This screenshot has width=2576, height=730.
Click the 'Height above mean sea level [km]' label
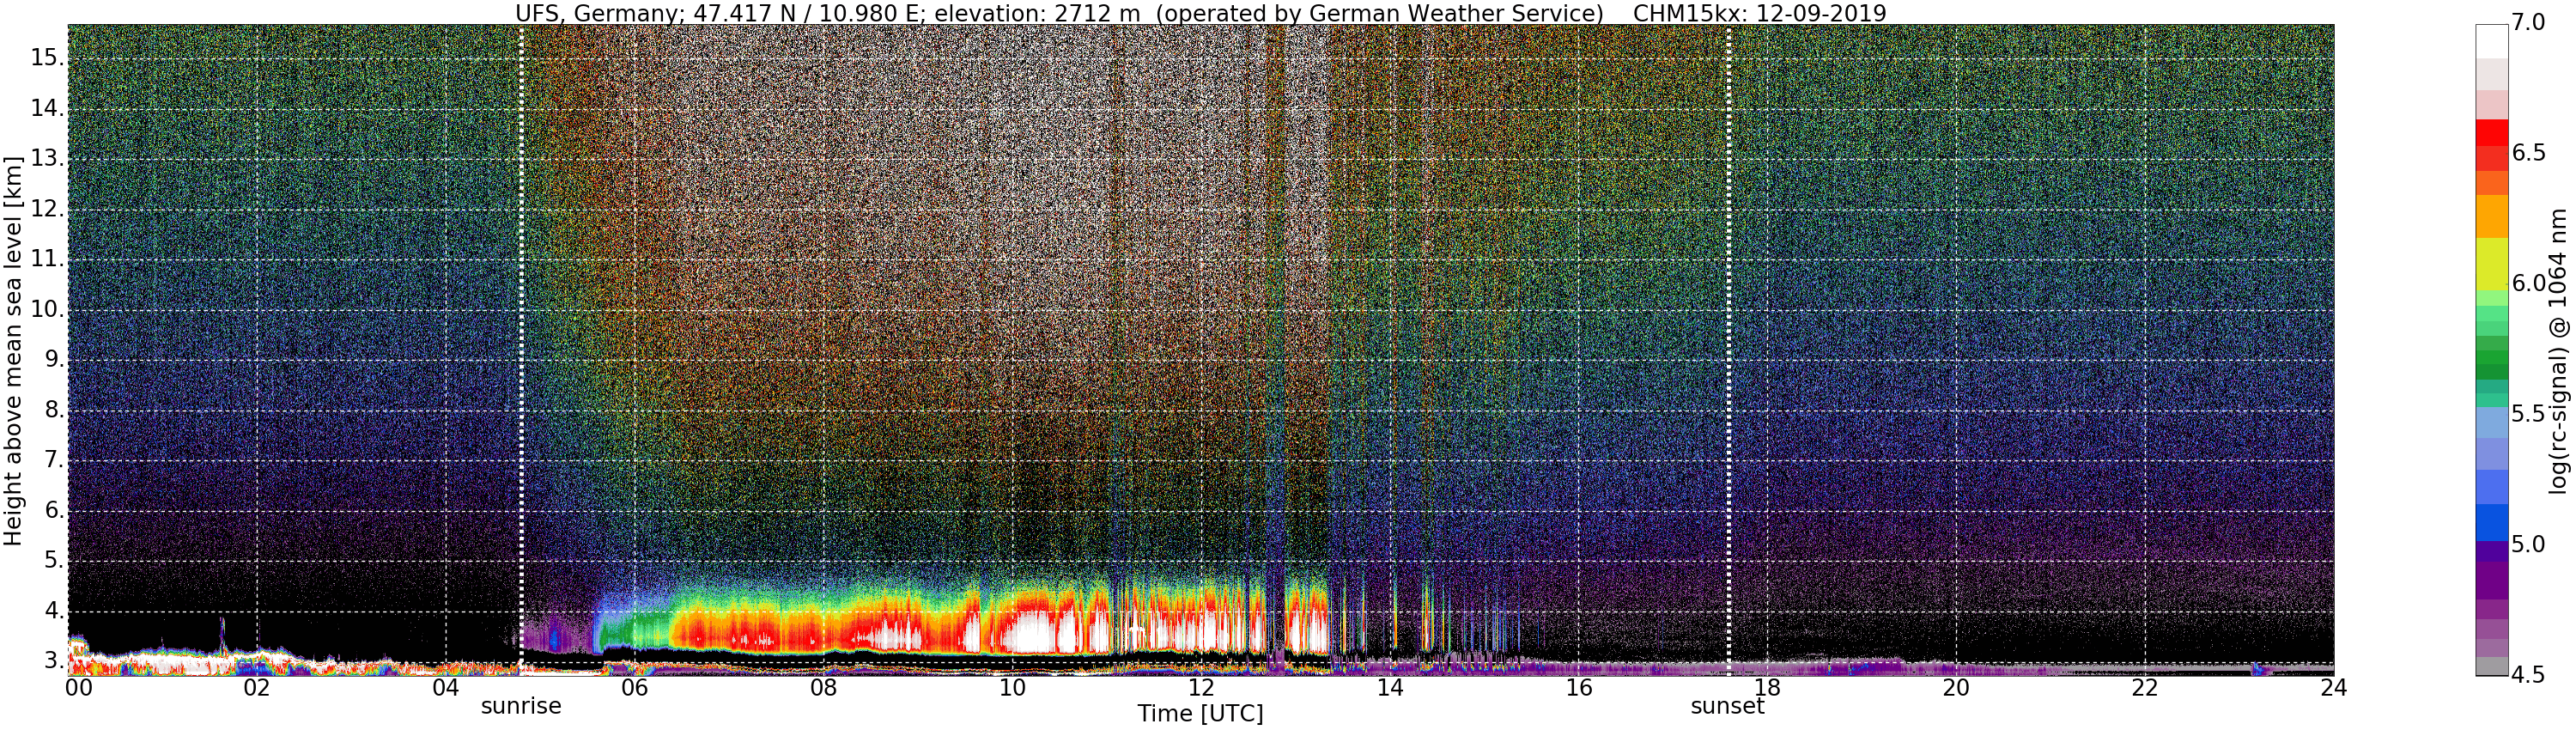[13, 351]
